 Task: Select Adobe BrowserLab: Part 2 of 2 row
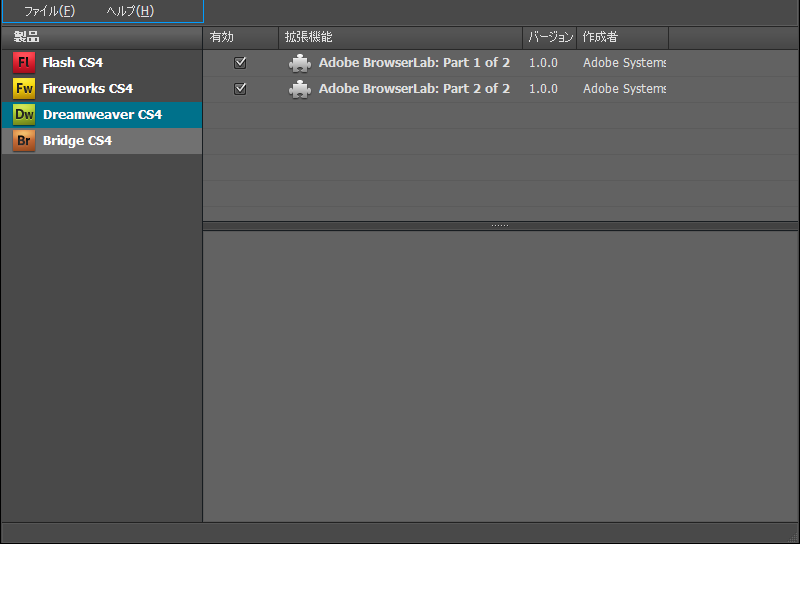pos(501,89)
